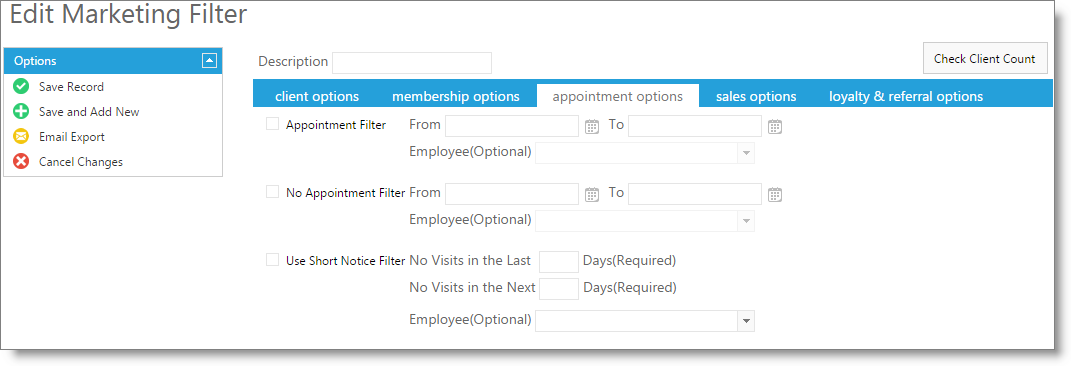Image resolution: width=1071 pixels, height=366 pixels.
Task: Open calendar for No Appointment Filter From date
Action: click(x=592, y=195)
